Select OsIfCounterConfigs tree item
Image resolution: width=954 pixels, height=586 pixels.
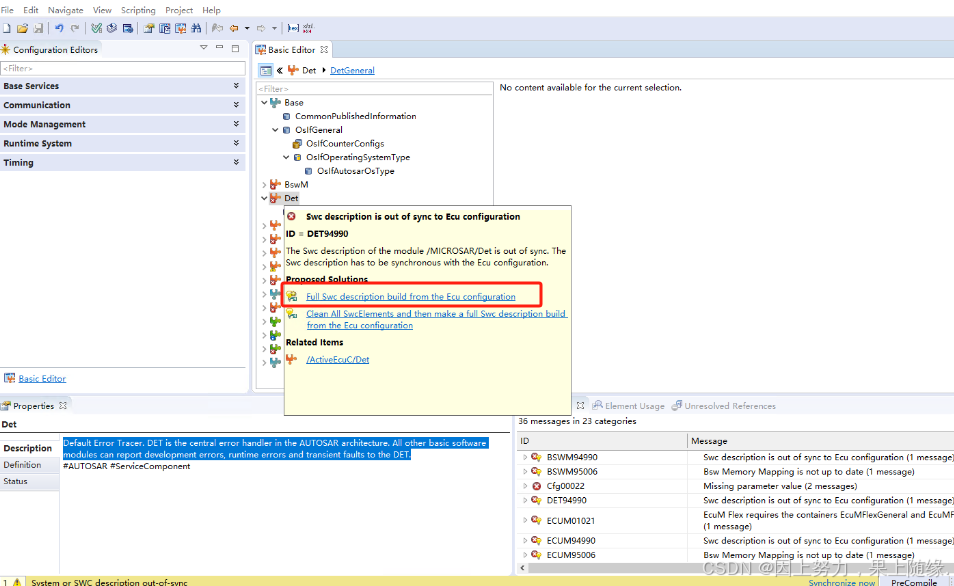click(x=345, y=144)
